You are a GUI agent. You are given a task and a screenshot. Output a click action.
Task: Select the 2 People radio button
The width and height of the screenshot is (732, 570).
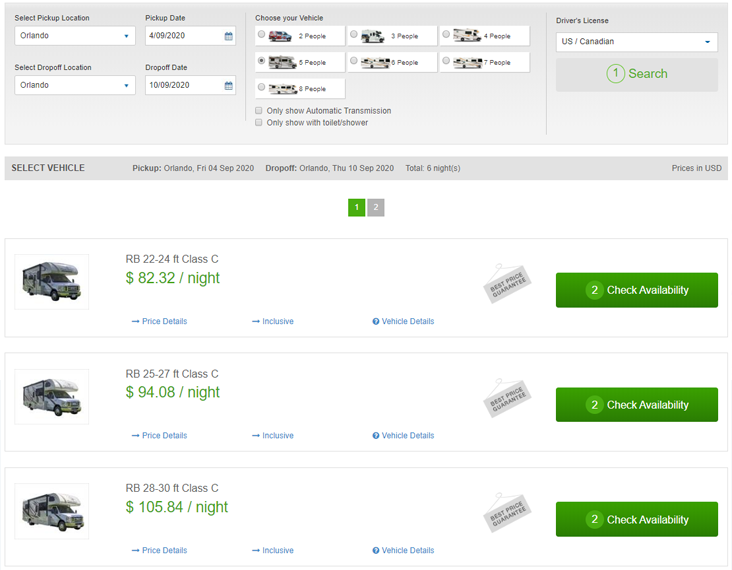click(x=262, y=34)
